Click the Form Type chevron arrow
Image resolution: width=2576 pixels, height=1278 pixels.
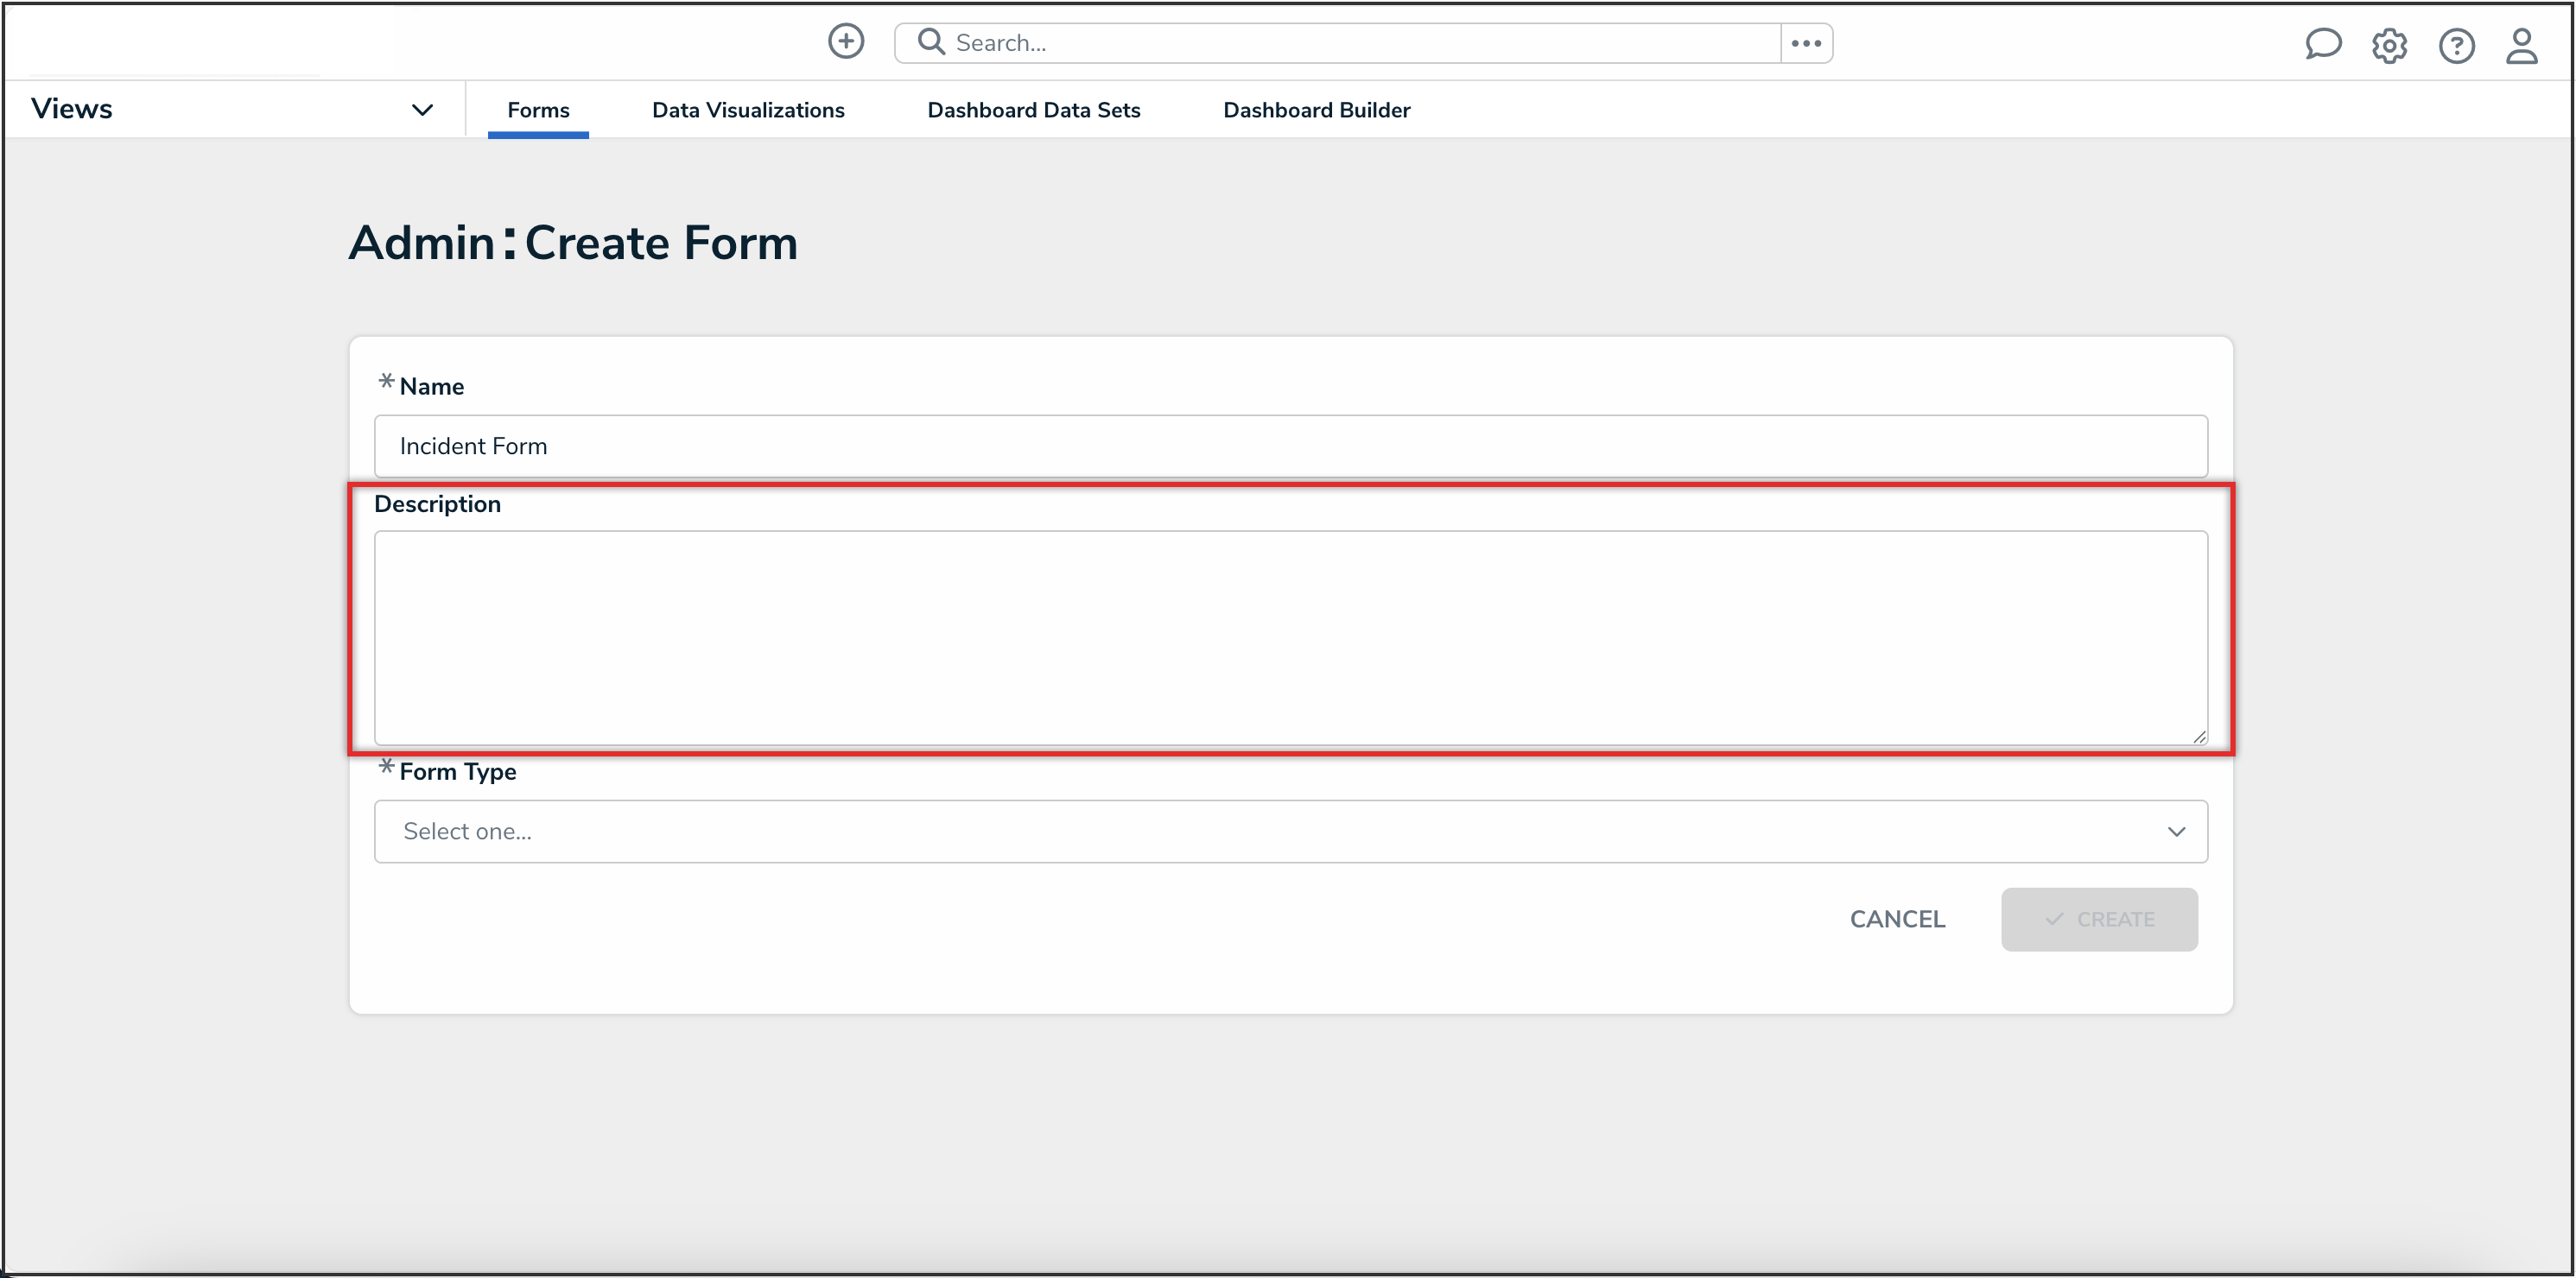pyautogui.click(x=2176, y=831)
